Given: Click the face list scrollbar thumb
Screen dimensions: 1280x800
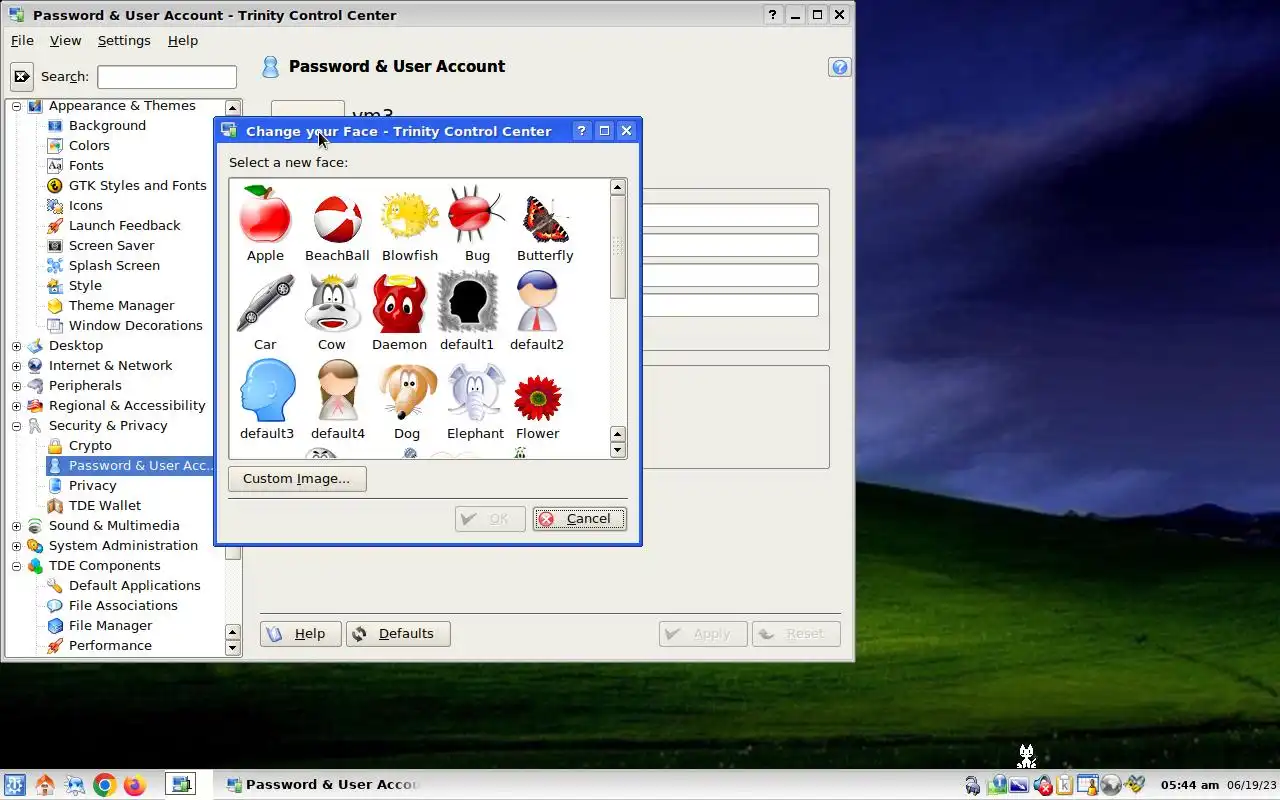Looking at the screenshot, I should [x=617, y=246].
